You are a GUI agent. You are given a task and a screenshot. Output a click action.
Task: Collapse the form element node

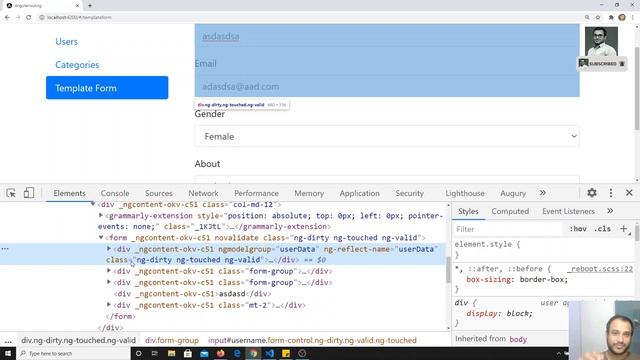[x=101, y=237]
